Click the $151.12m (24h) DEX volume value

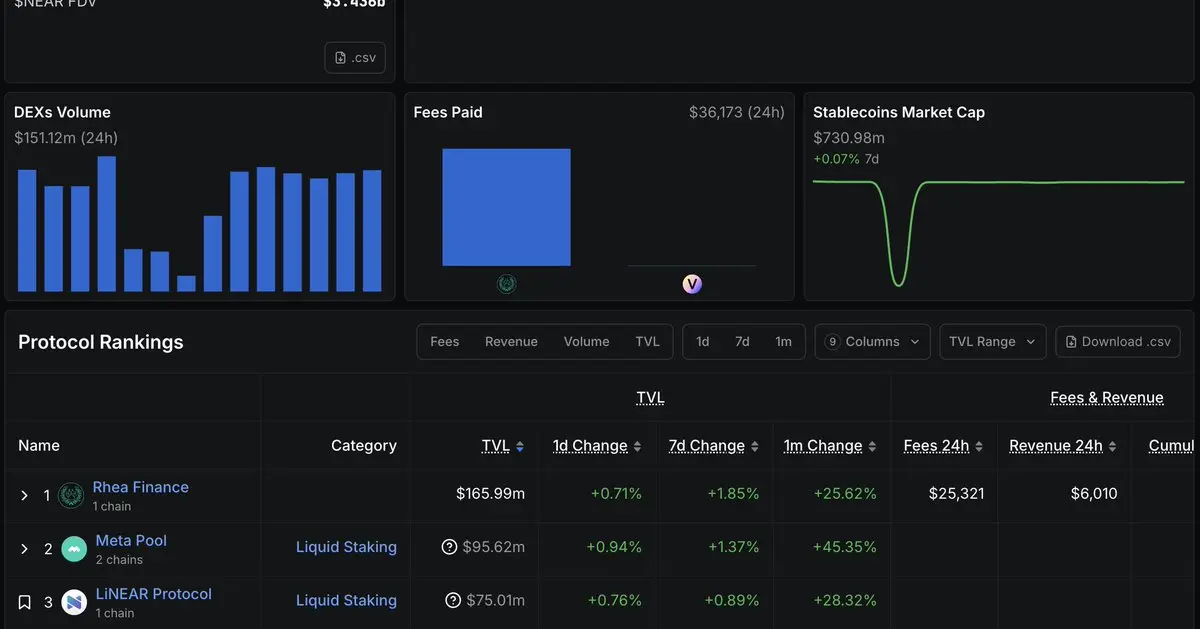pos(66,138)
